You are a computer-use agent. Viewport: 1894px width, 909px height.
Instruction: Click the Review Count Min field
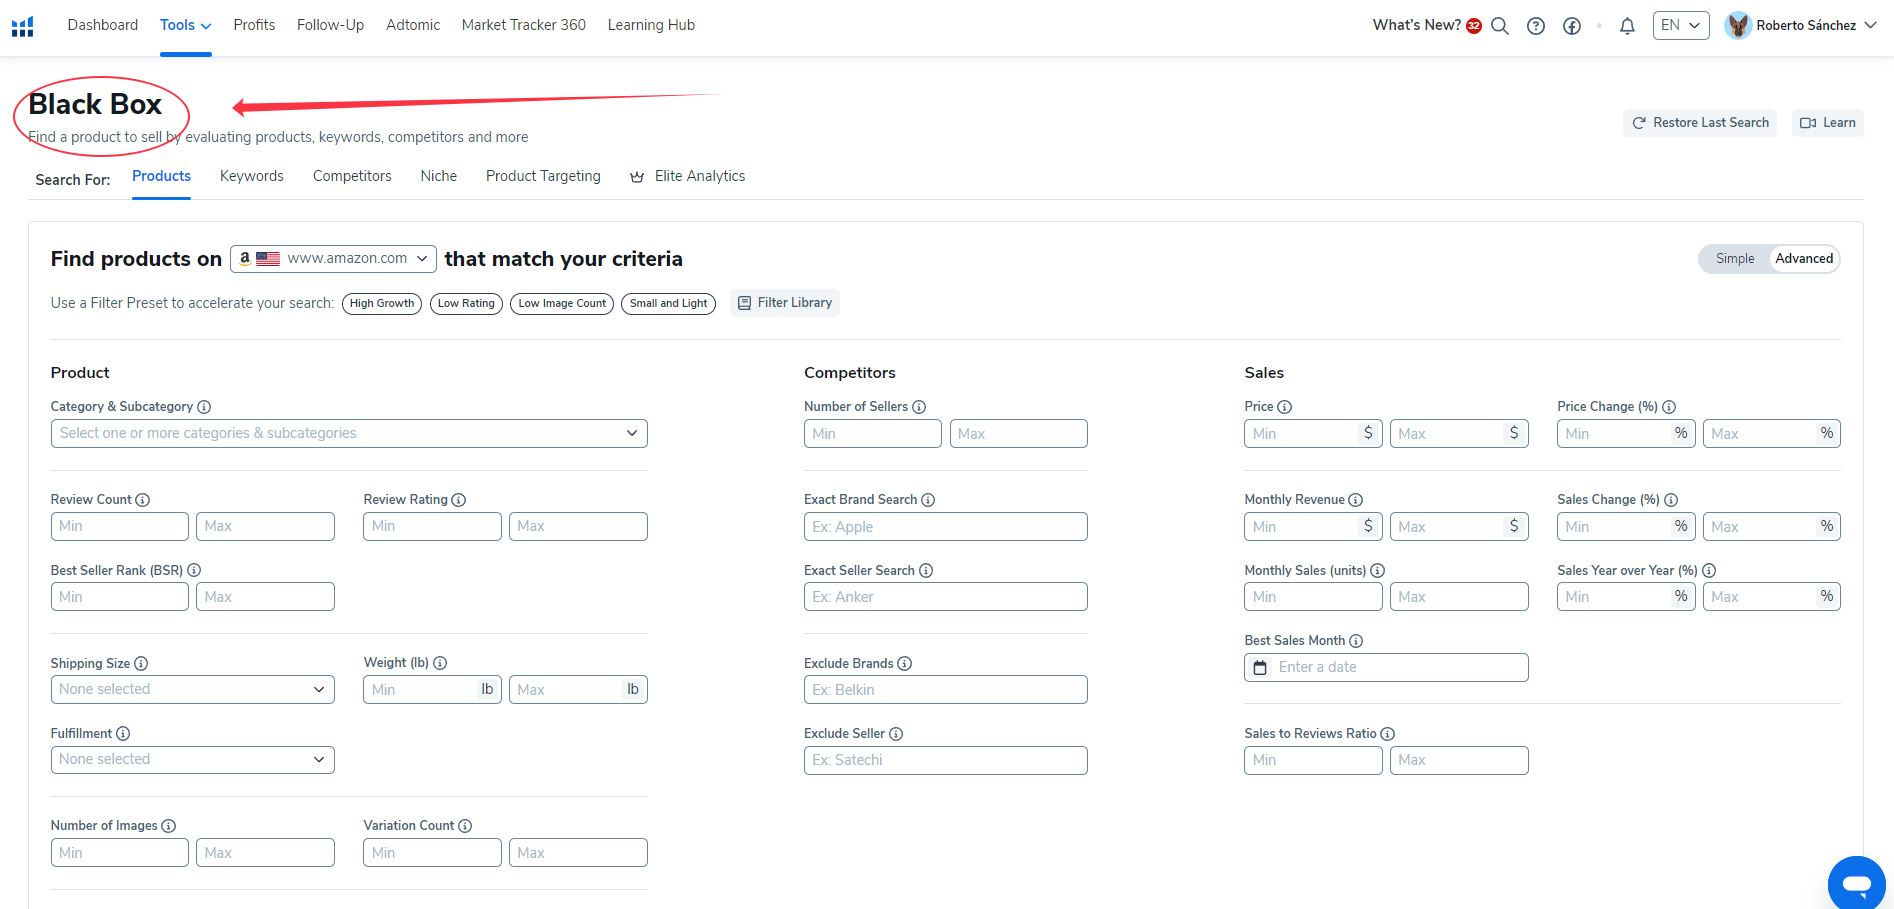[120, 527]
